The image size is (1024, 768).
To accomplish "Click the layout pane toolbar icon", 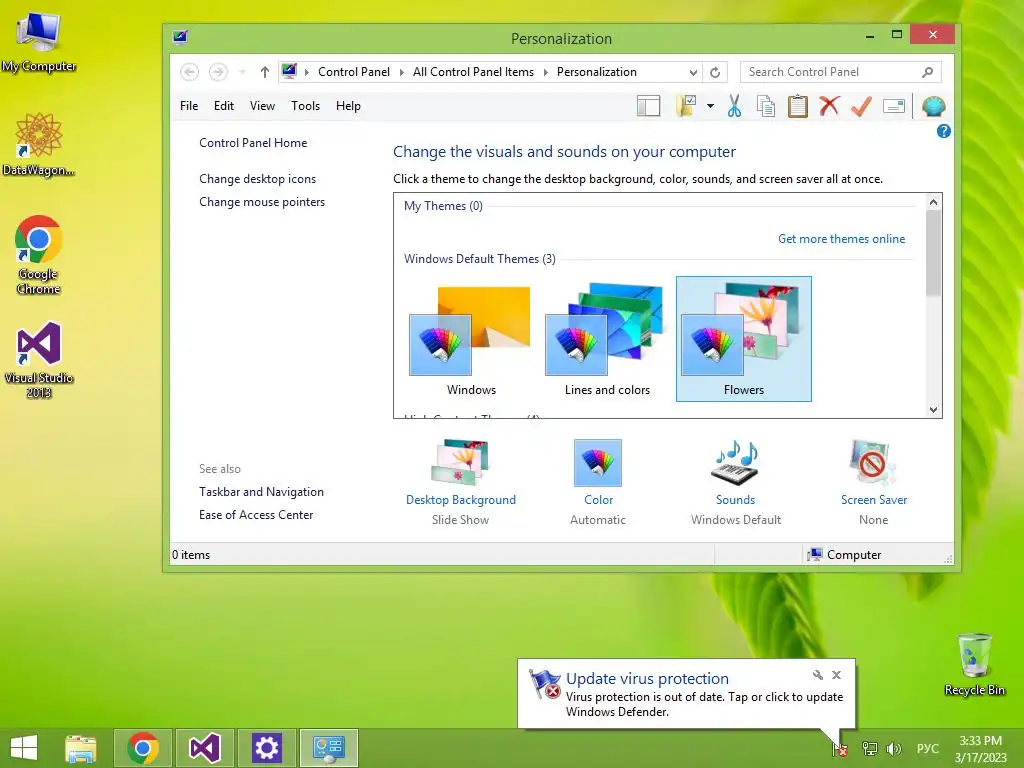I will [x=648, y=106].
